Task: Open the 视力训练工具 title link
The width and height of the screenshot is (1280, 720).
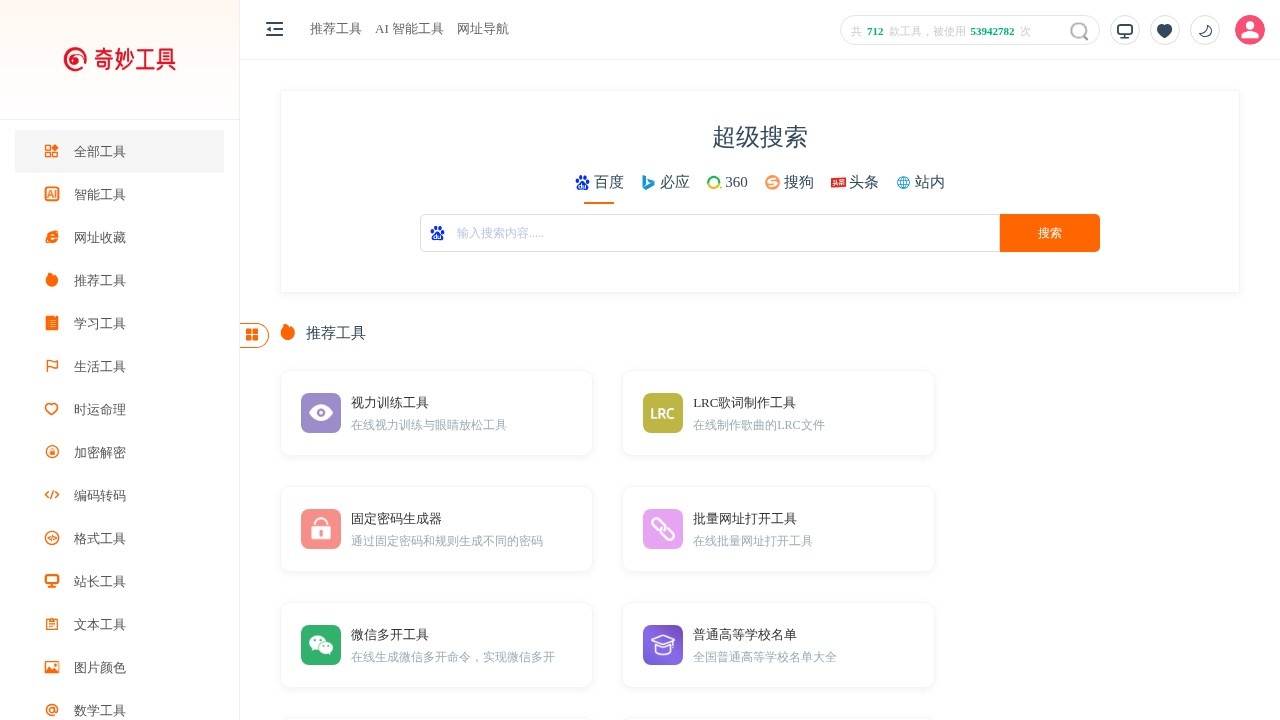Action: (x=390, y=403)
